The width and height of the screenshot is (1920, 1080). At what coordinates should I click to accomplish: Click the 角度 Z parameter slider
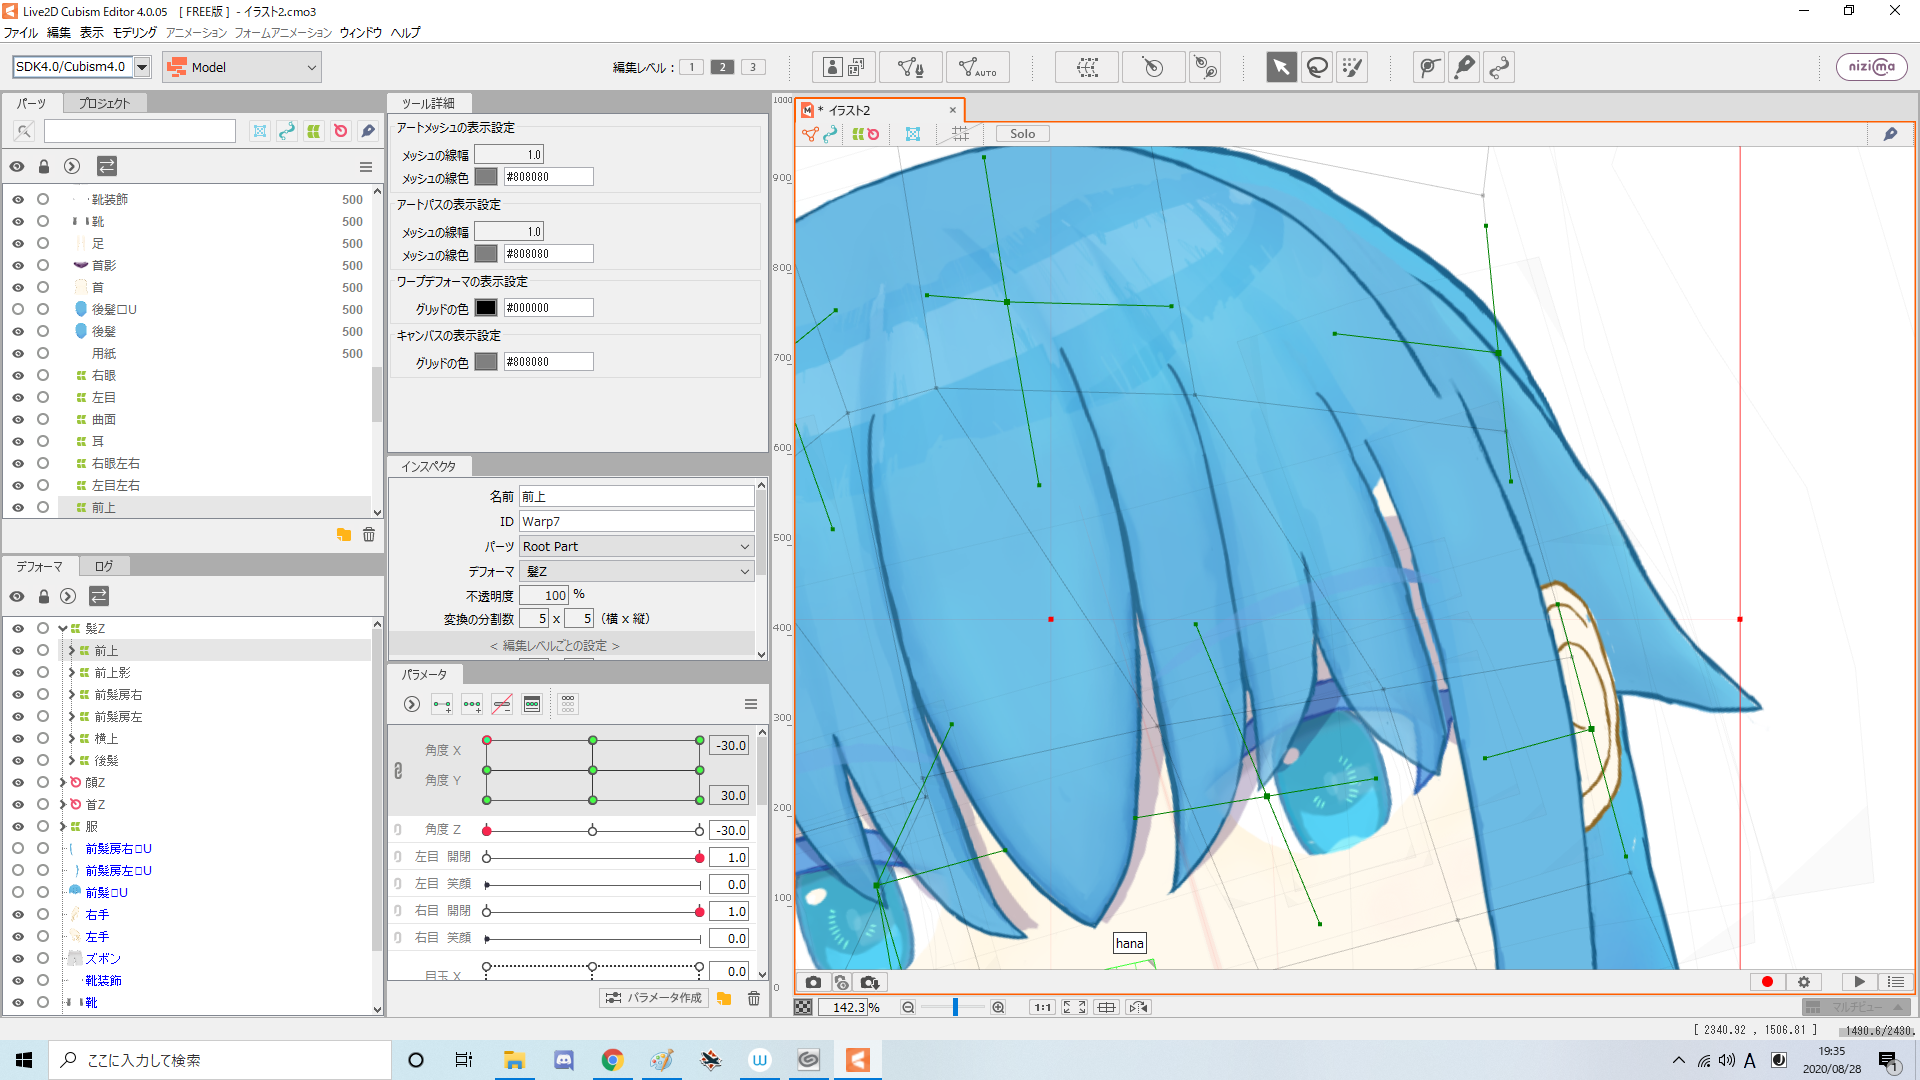(x=593, y=831)
